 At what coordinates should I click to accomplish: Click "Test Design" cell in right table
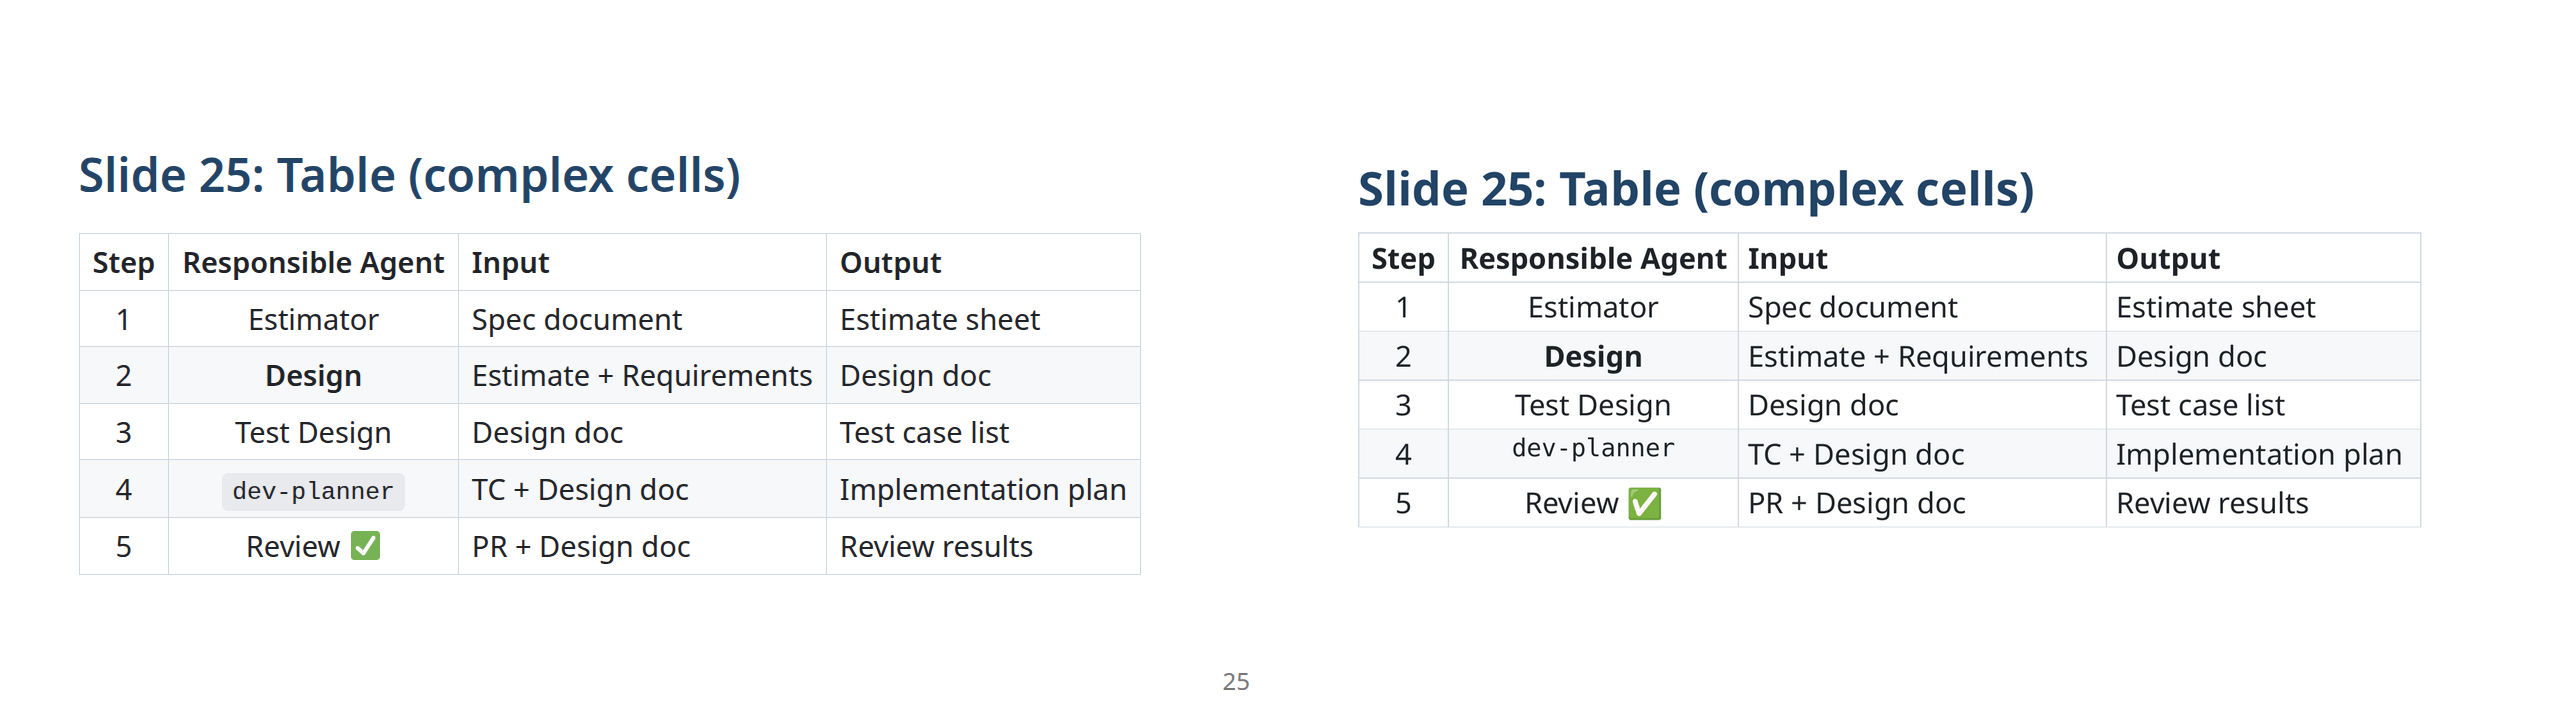(1593, 405)
